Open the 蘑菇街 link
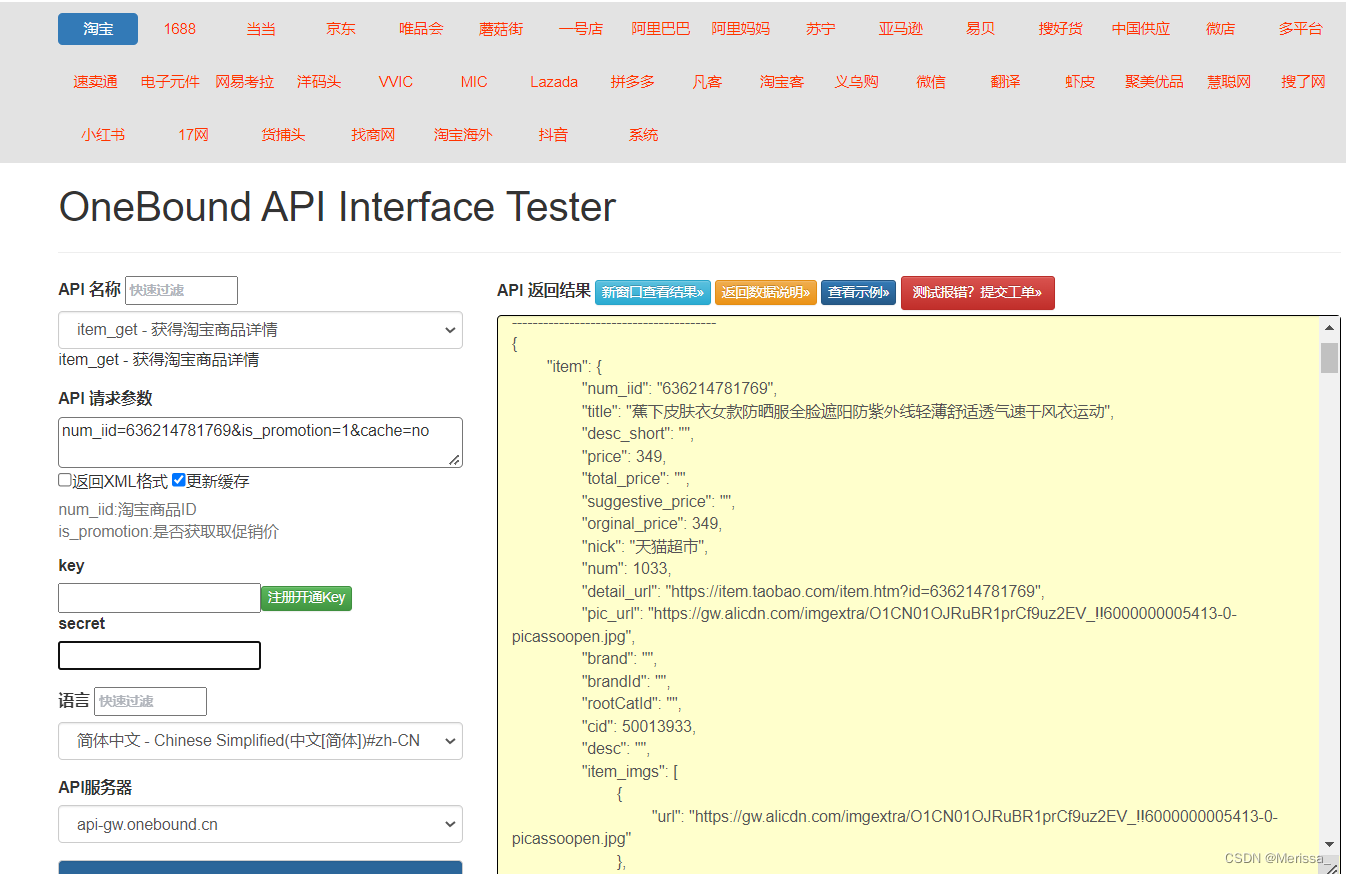The height and width of the screenshot is (874, 1346). pos(501,29)
